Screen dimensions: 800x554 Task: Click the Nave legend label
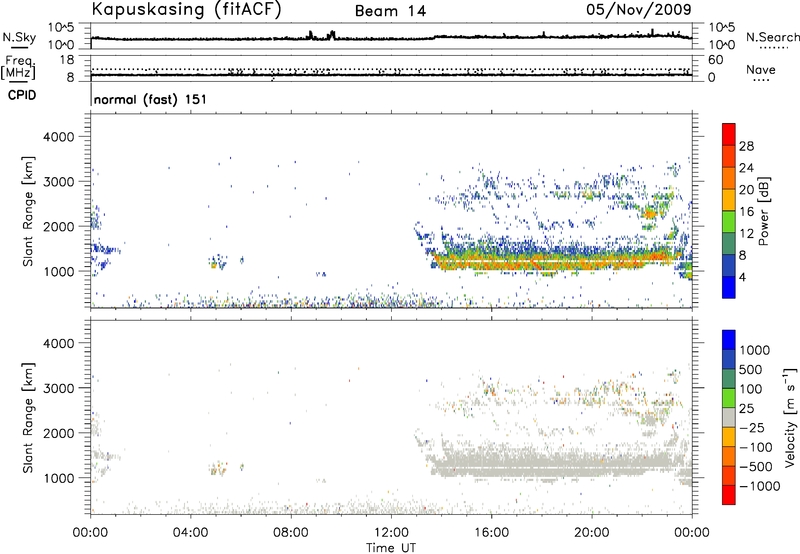pyautogui.click(x=761, y=69)
